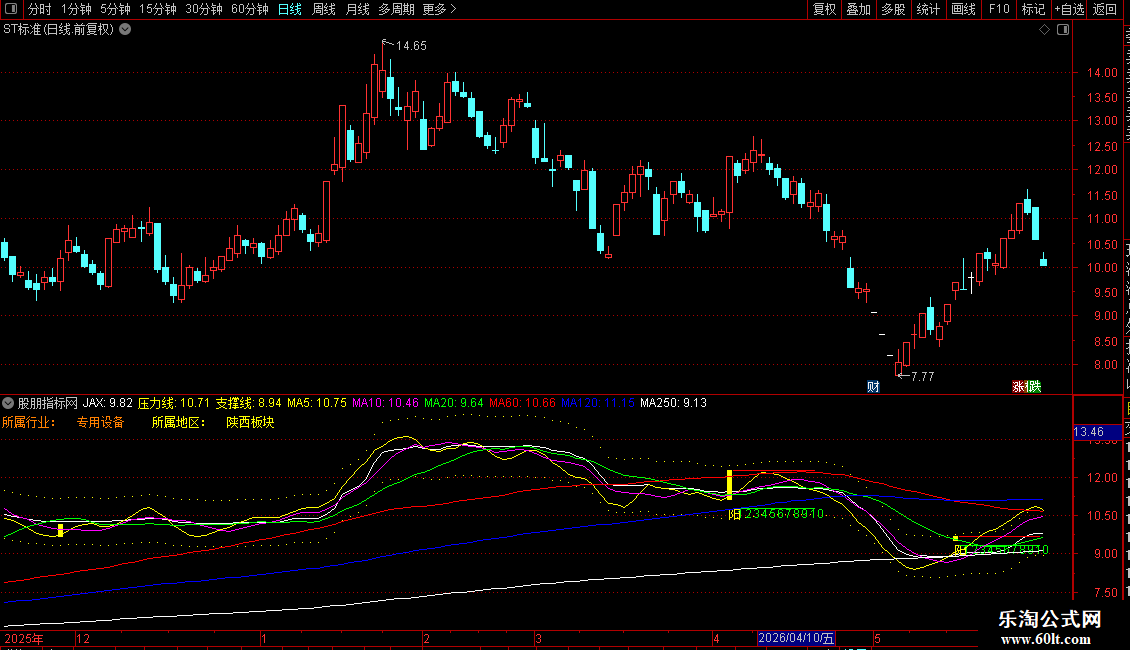
Task: Open the 多股 multi-stock view
Action: tap(893, 9)
